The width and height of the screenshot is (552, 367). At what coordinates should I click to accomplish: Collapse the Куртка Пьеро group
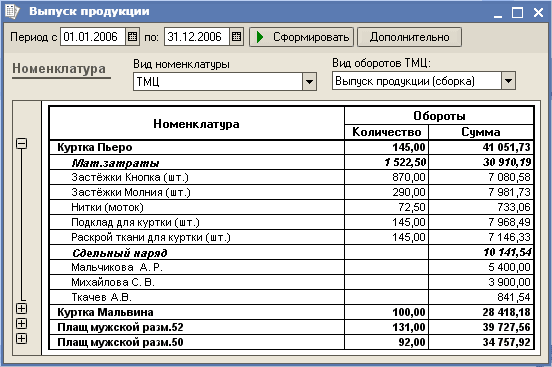22,143
